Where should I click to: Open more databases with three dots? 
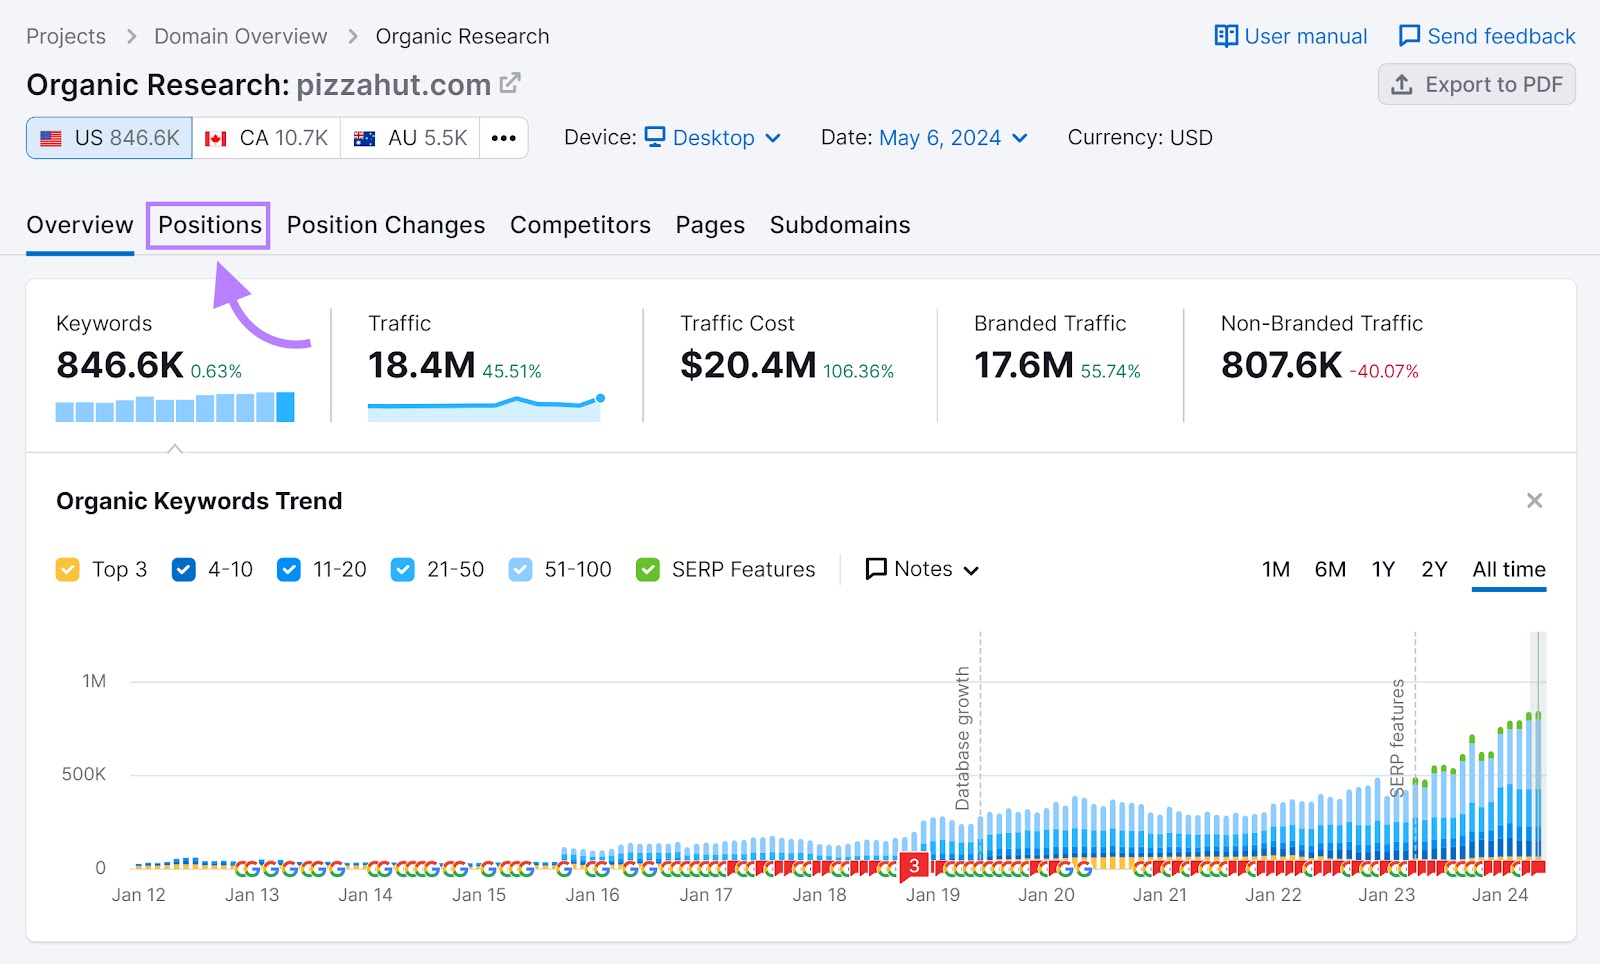504,138
